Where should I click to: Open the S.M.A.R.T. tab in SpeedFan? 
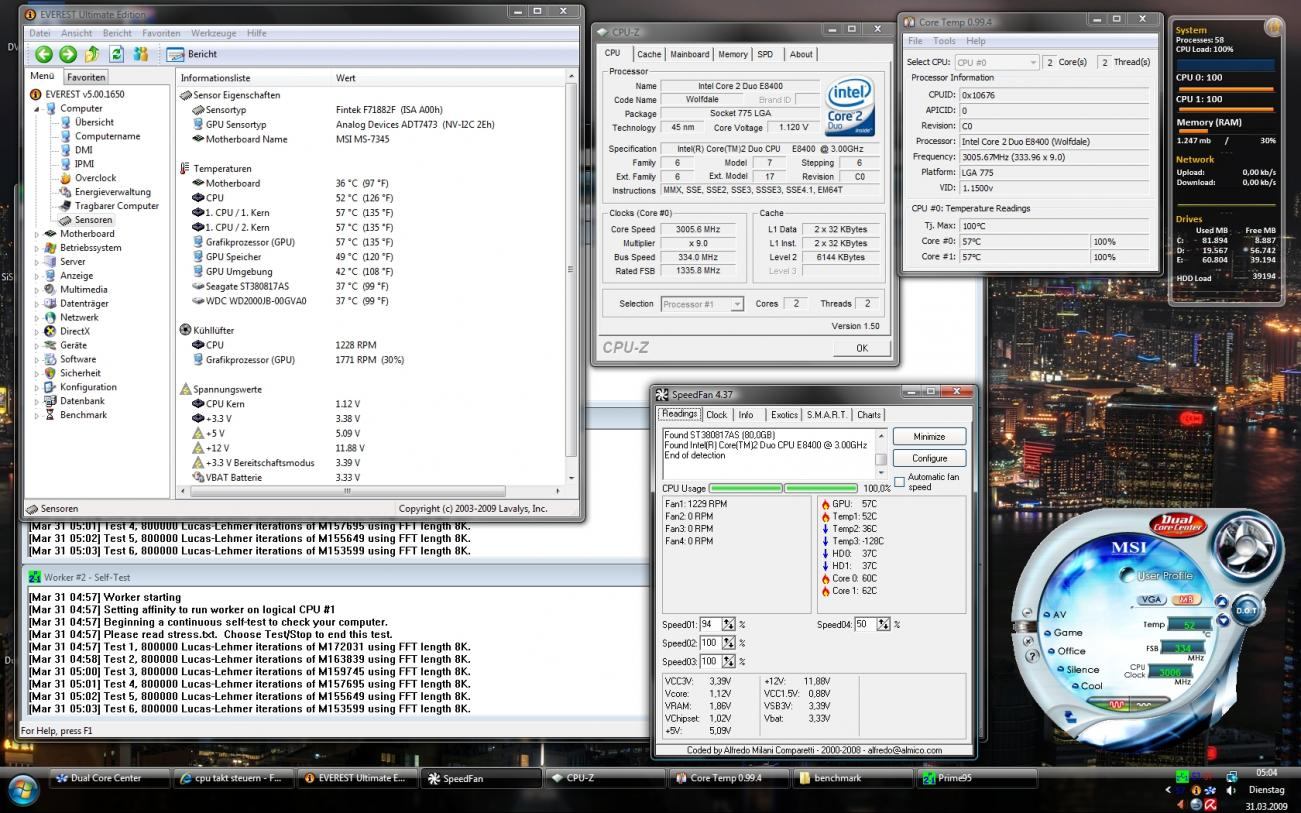(x=827, y=415)
